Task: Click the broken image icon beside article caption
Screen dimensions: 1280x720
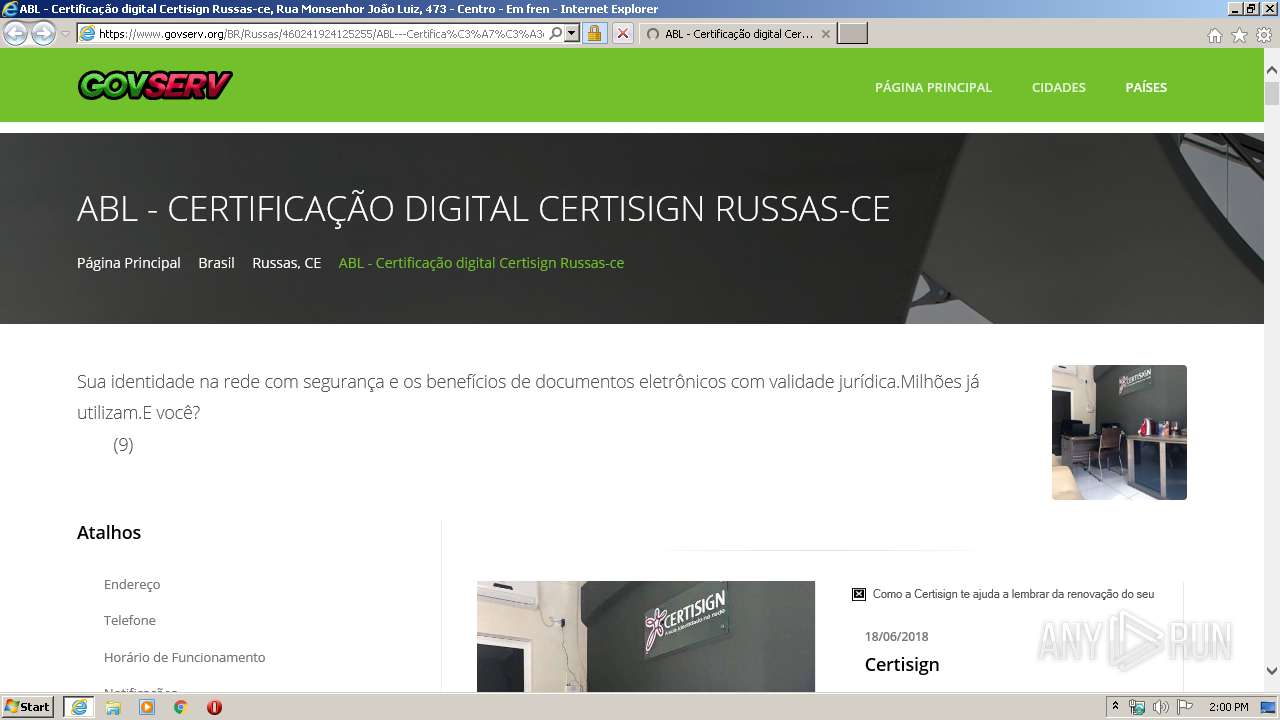Action: tap(859, 594)
